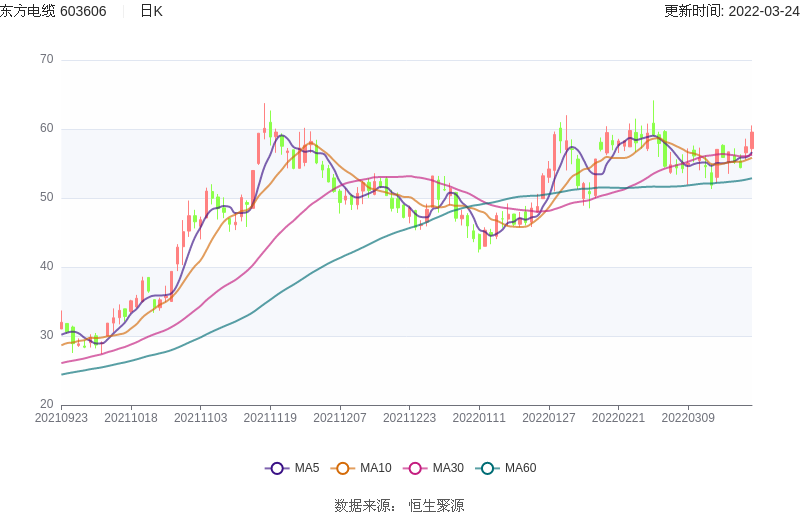Toggle MA60 visibility using its legend text
The image size is (800, 517).
coord(520,468)
